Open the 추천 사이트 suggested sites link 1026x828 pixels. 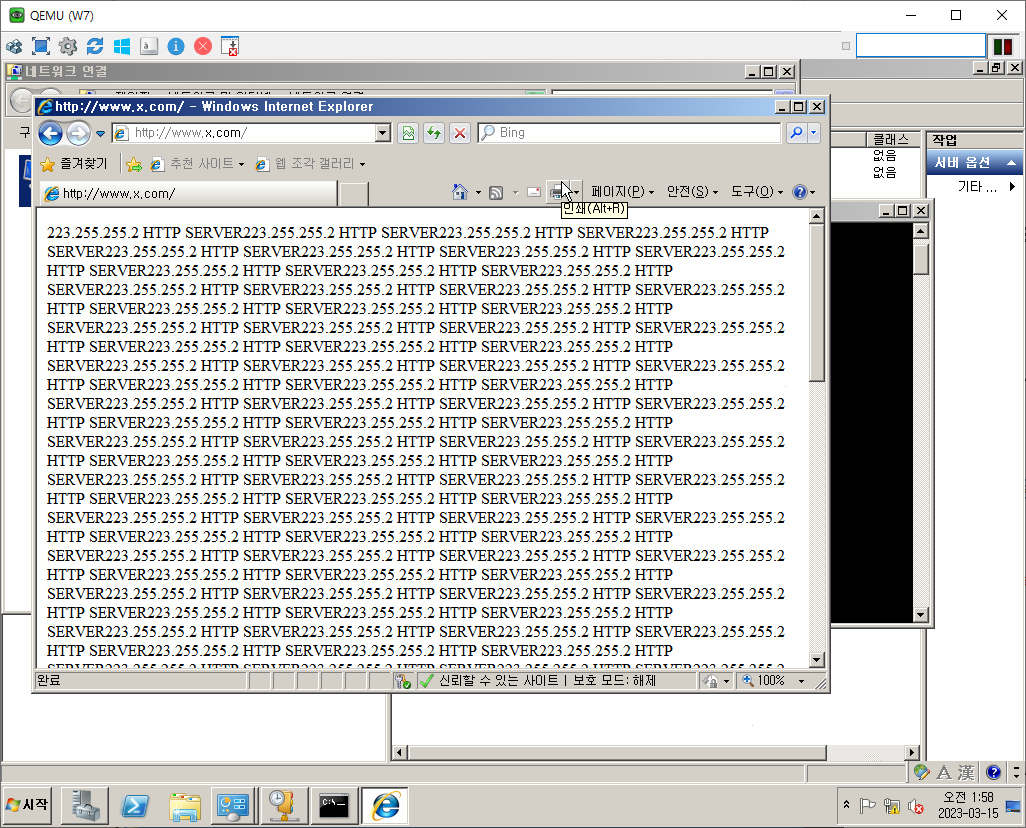[196, 164]
